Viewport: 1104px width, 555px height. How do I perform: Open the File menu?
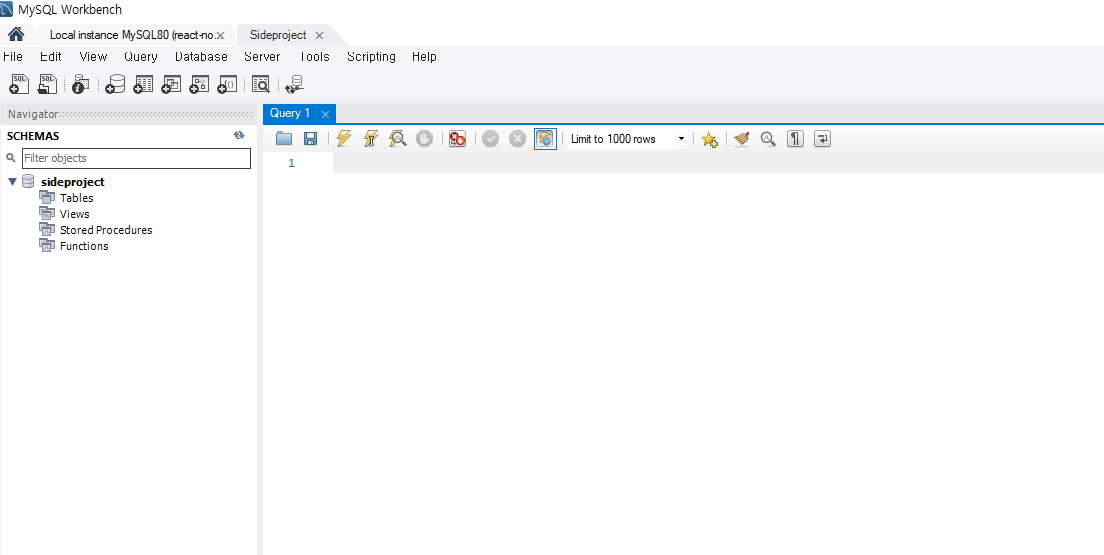(13, 56)
